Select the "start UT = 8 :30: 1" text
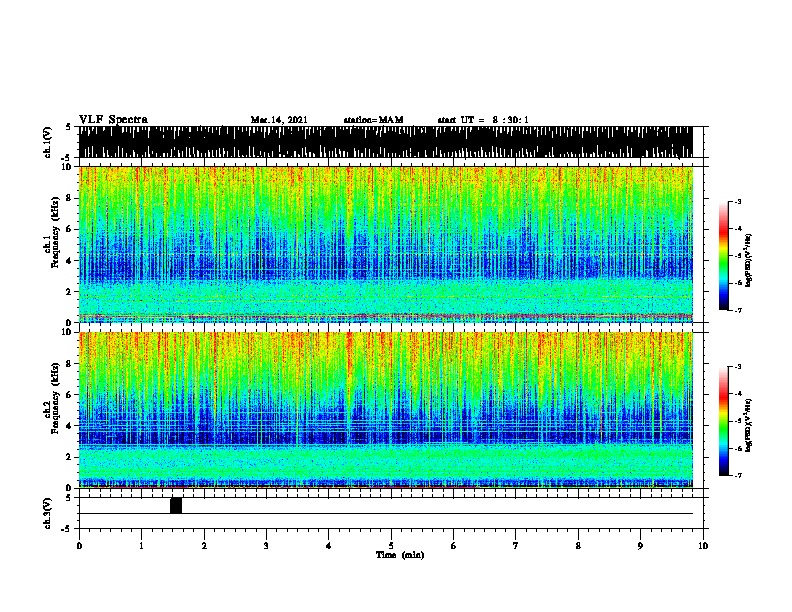 point(483,120)
